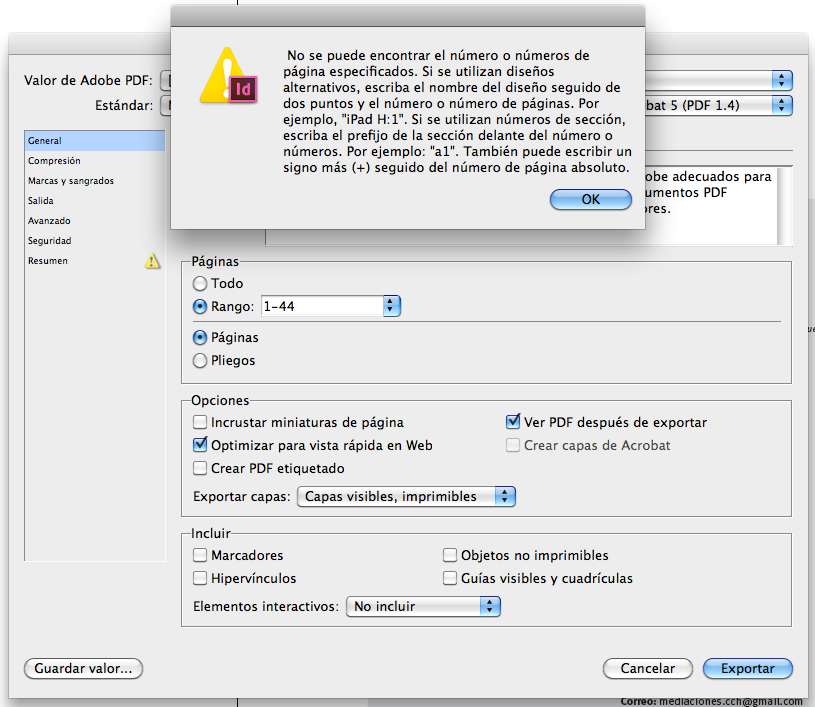This screenshot has width=815, height=707.
Task: Click the Rango field containing 1-44
Action: (x=322, y=306)
